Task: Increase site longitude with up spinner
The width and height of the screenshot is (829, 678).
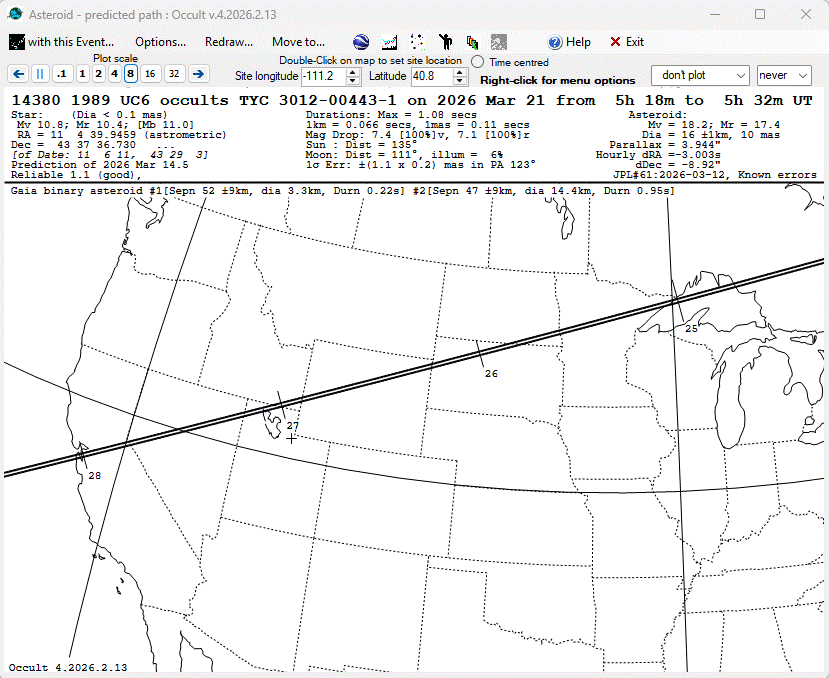Action: pos(353,72)
